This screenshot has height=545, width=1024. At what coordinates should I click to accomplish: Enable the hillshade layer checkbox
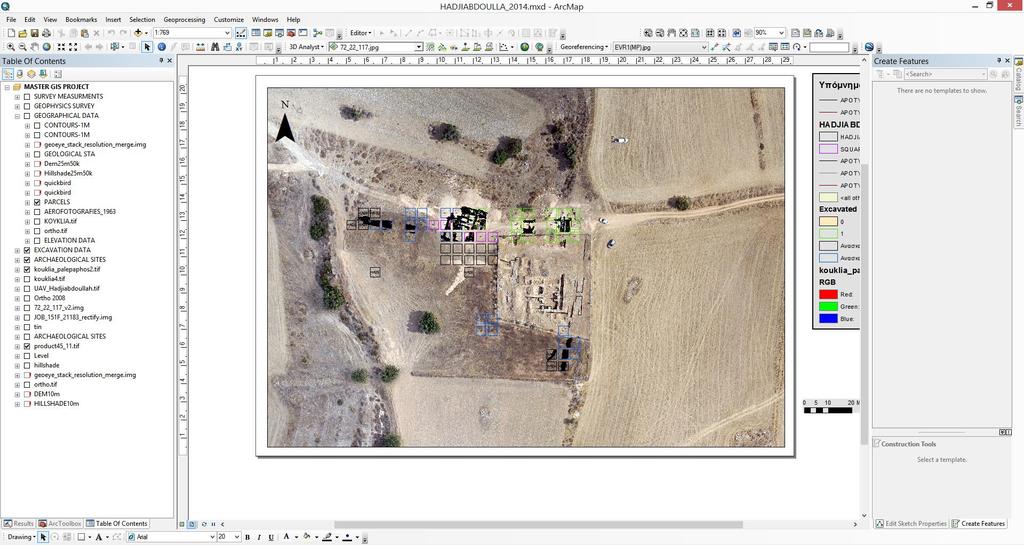pos(27,366)
